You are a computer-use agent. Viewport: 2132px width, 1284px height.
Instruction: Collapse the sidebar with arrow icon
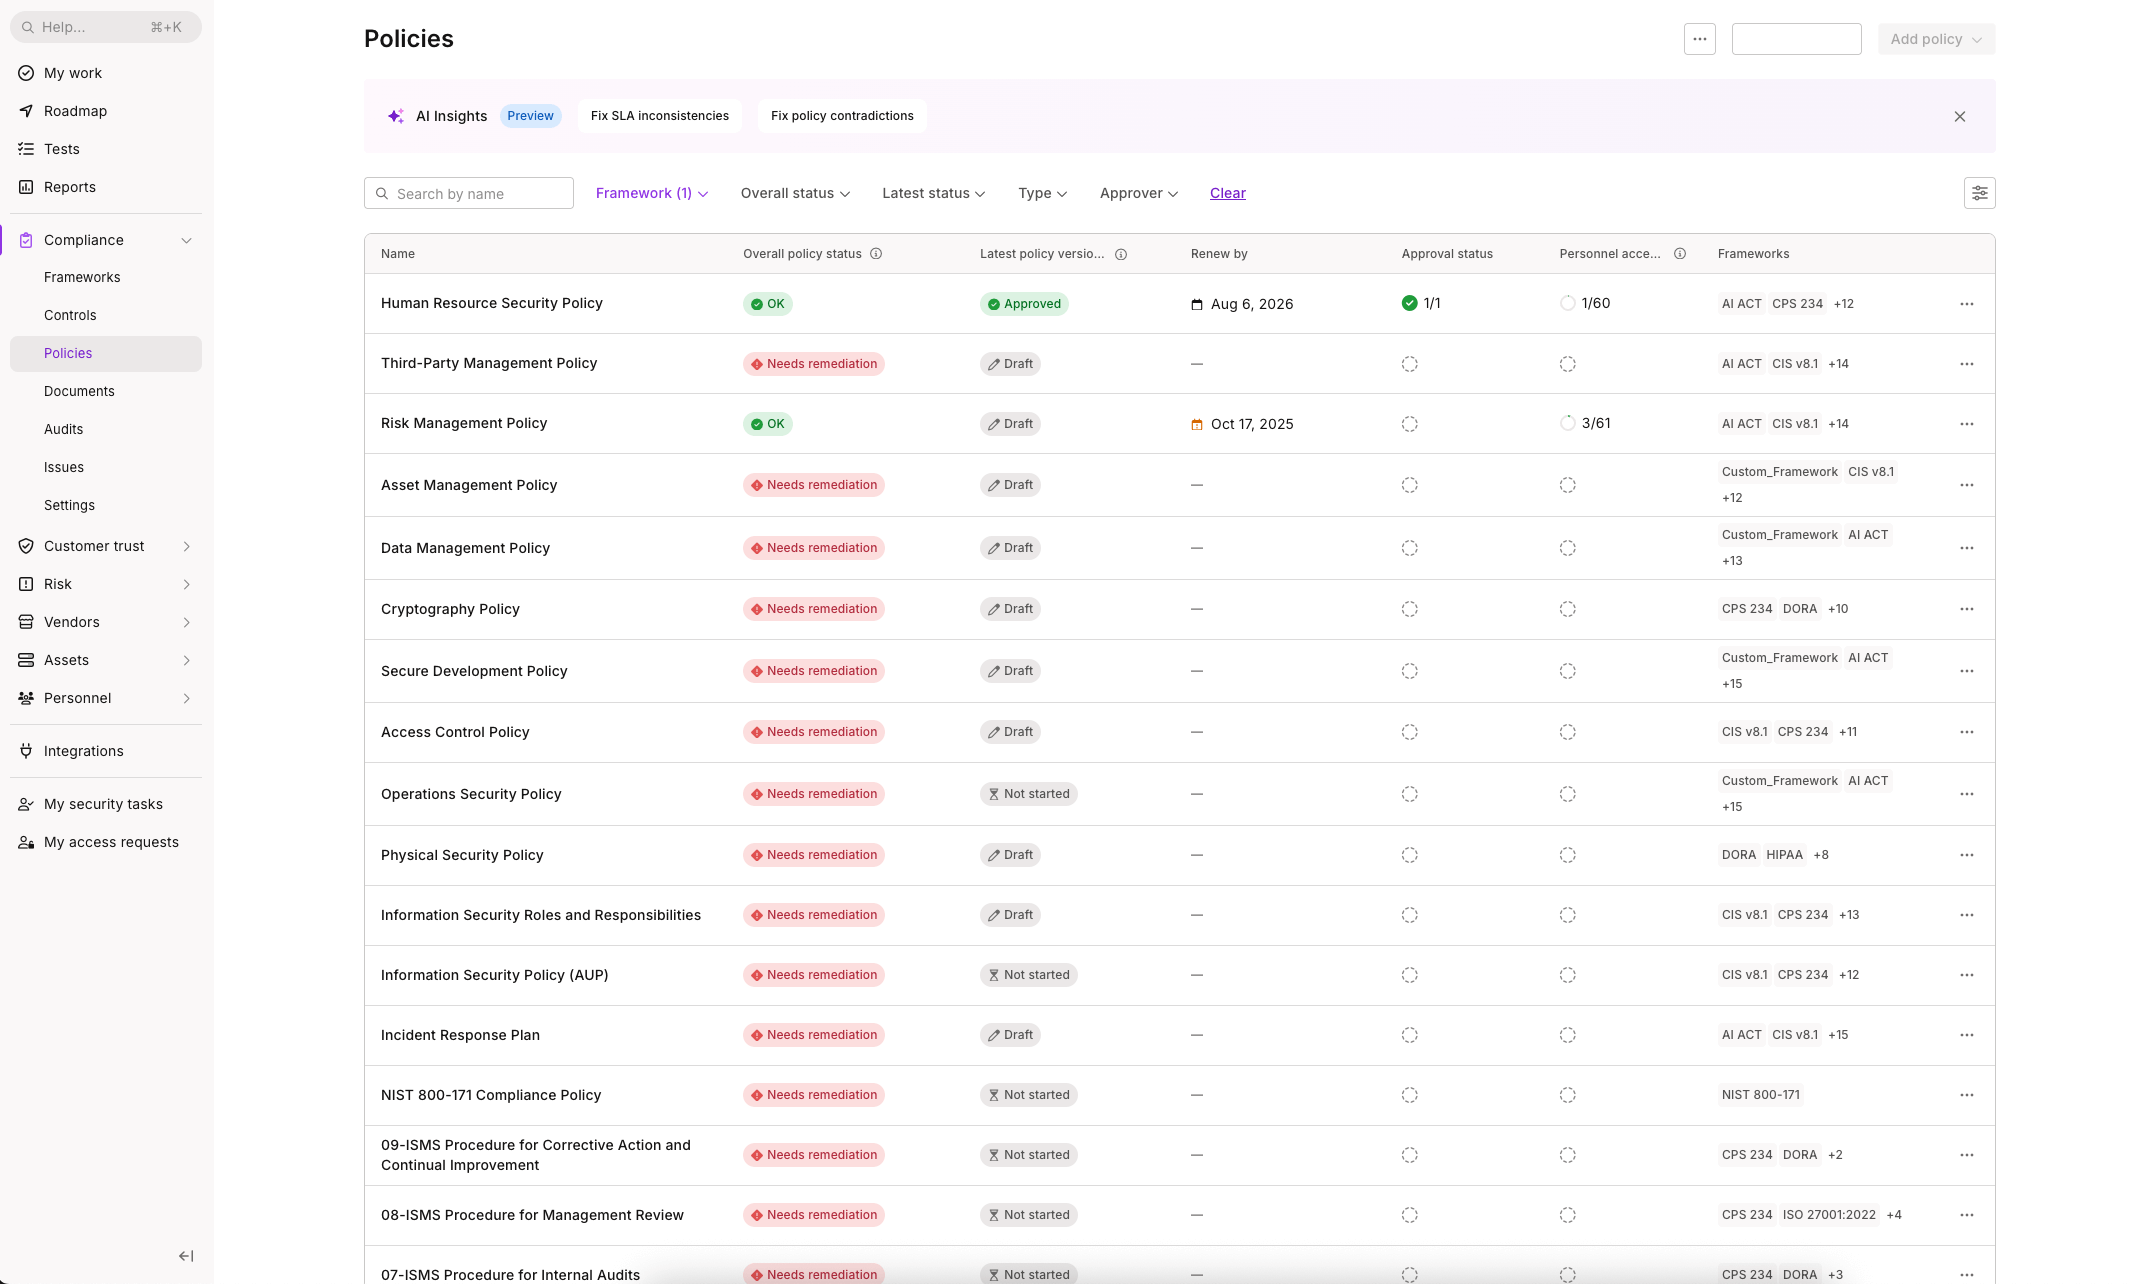186,1256
